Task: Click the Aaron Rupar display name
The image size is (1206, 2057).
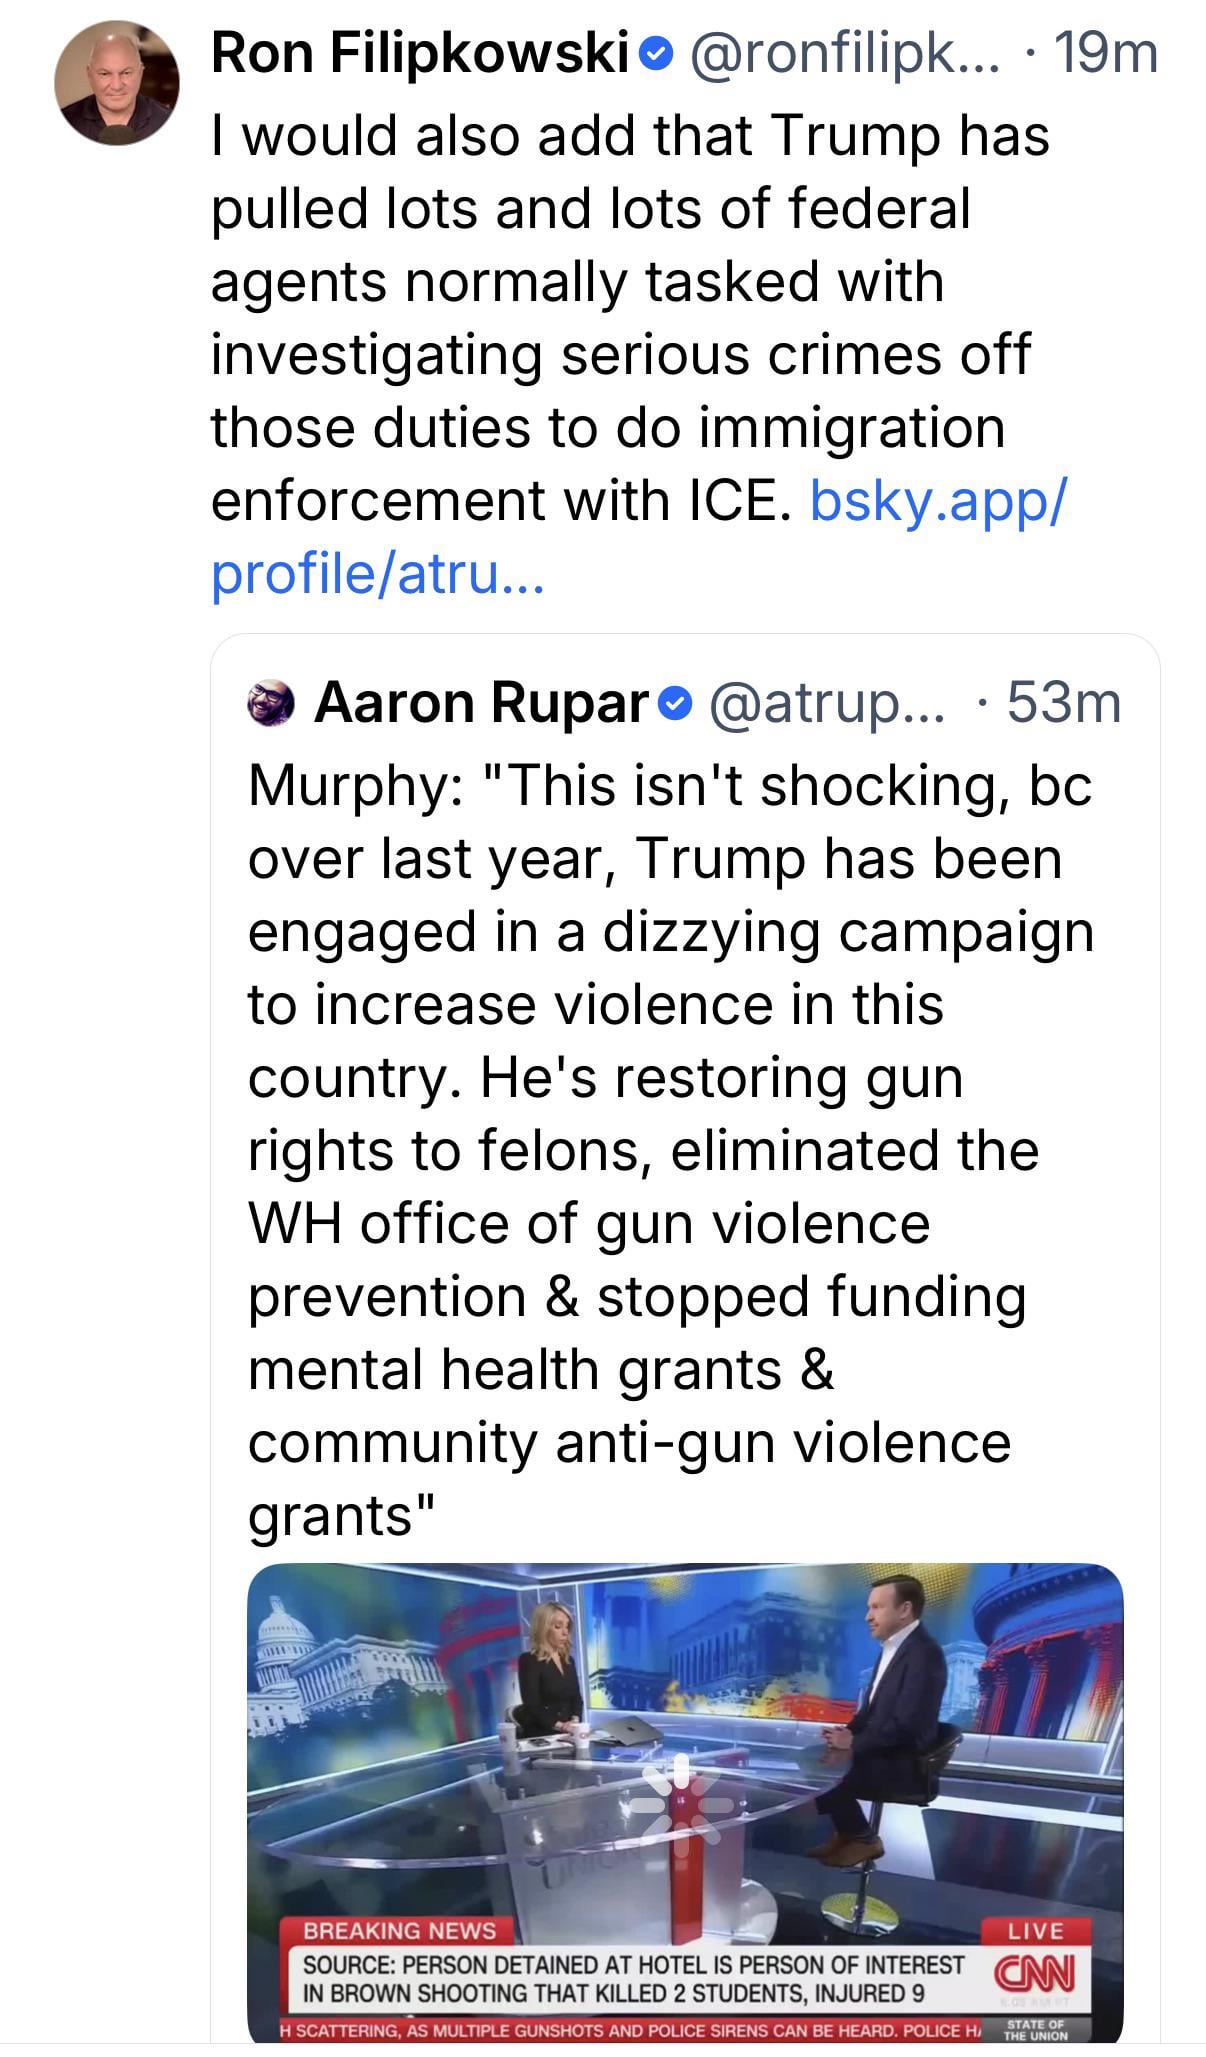Action: (481, 704)
